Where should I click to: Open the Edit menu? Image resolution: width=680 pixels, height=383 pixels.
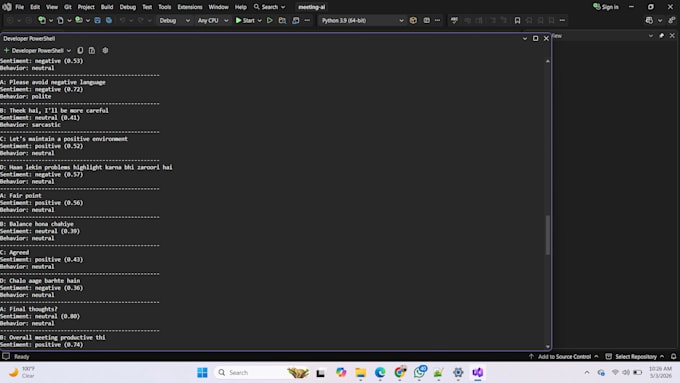coord(35,7)
